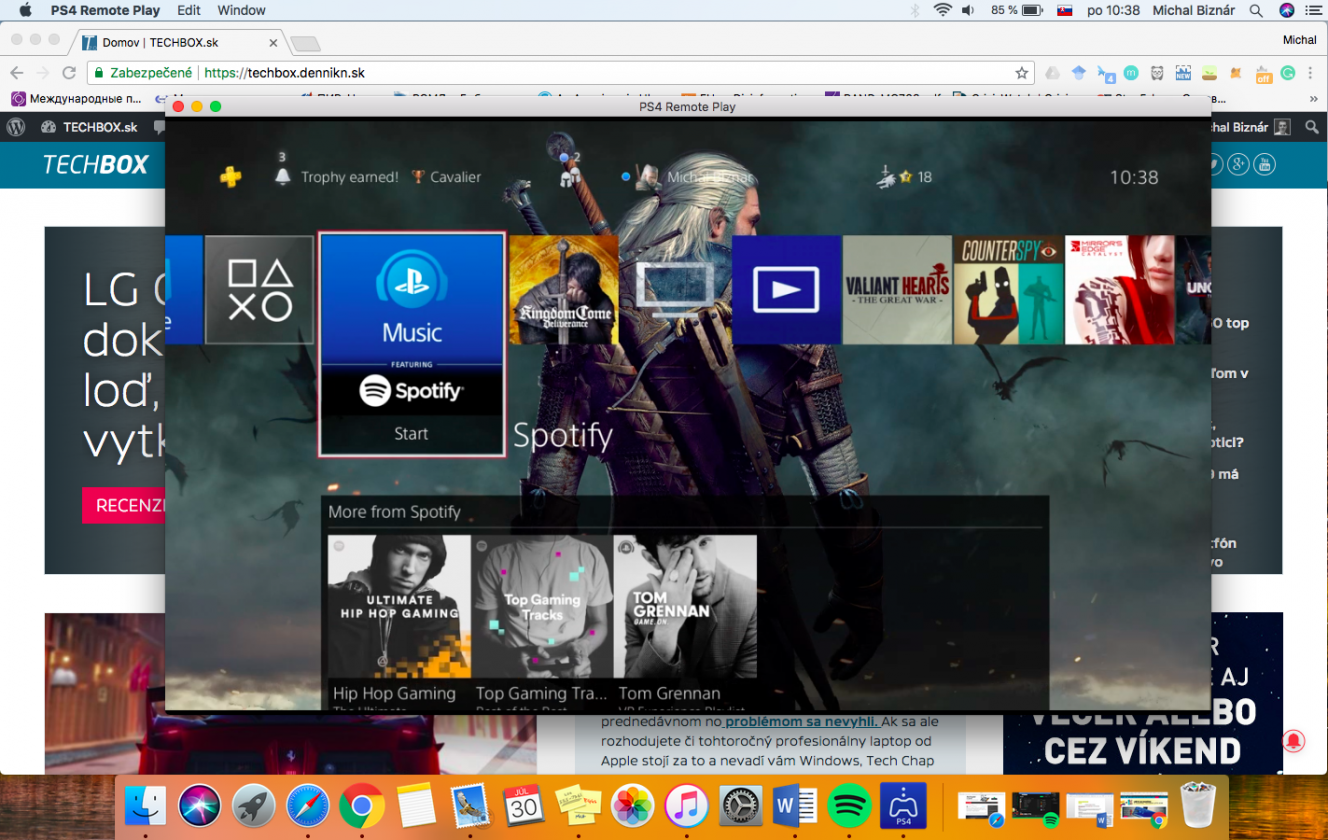
Task: Launch the Valiant Hearts game tile
Action: (897, 290)
